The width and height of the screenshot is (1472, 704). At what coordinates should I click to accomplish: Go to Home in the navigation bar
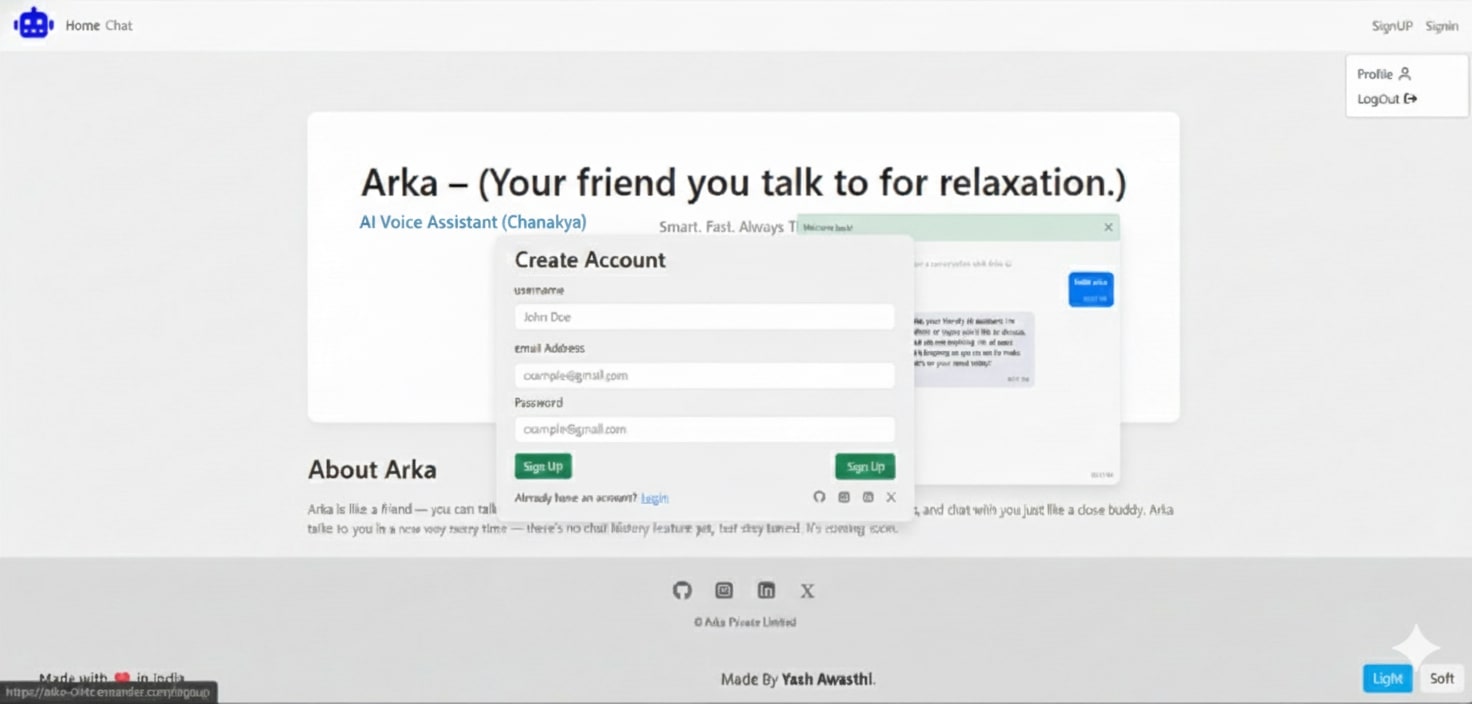[82, 25]
